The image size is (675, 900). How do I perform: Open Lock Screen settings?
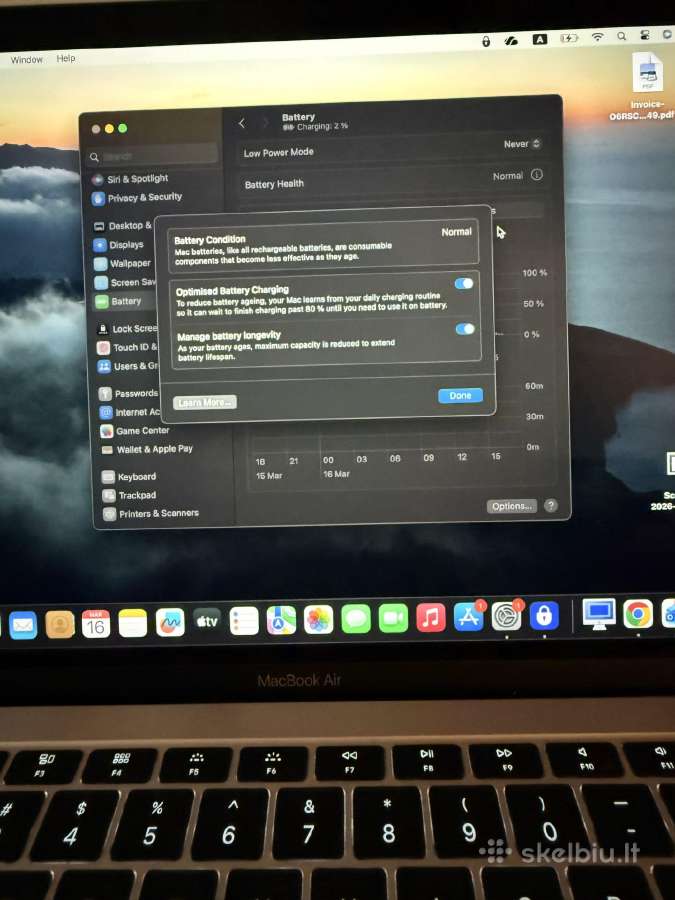coord(127,328)
